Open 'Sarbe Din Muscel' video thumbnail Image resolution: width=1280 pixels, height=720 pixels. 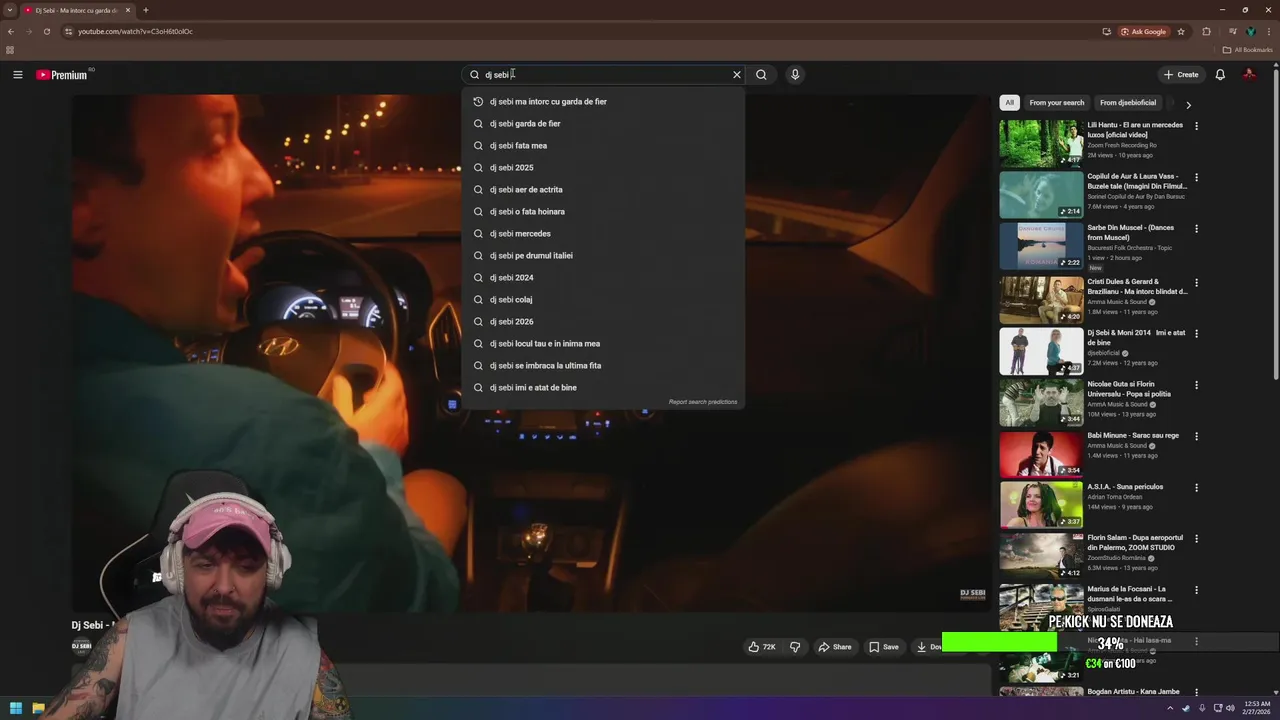[x=1041, y=246]
